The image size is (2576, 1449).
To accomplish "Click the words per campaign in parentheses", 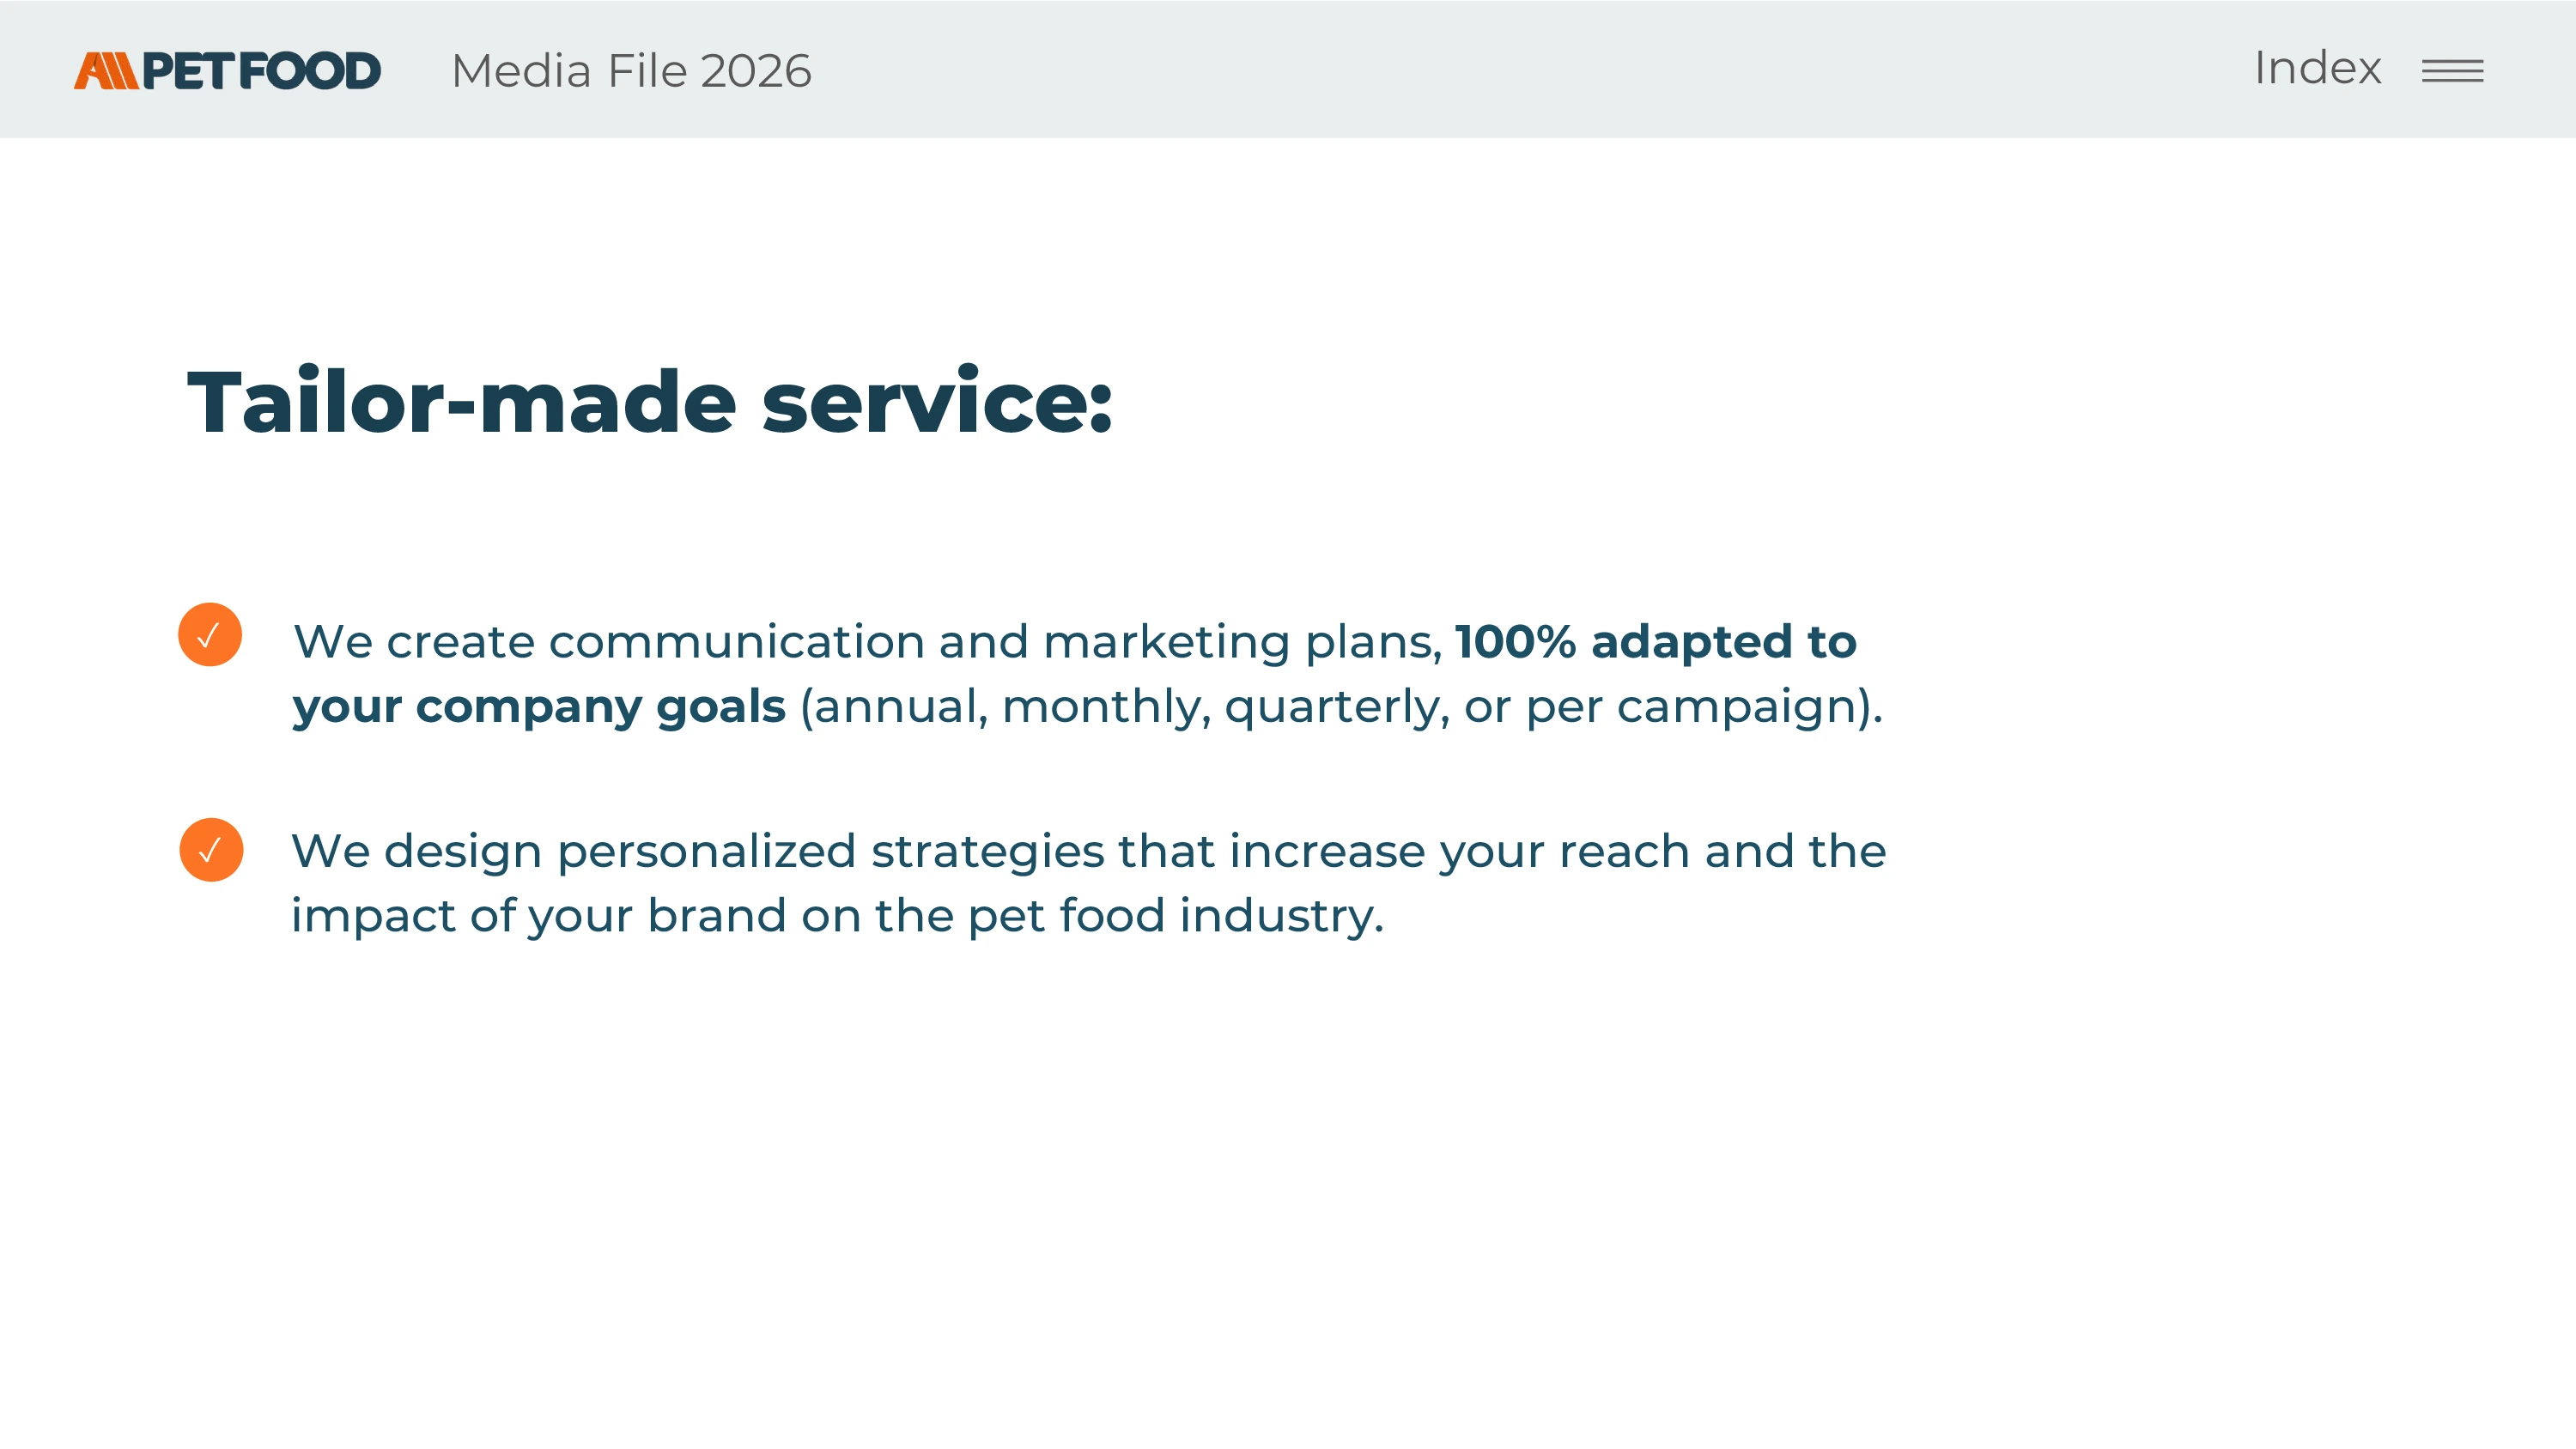I will [x=1692, y=706].
